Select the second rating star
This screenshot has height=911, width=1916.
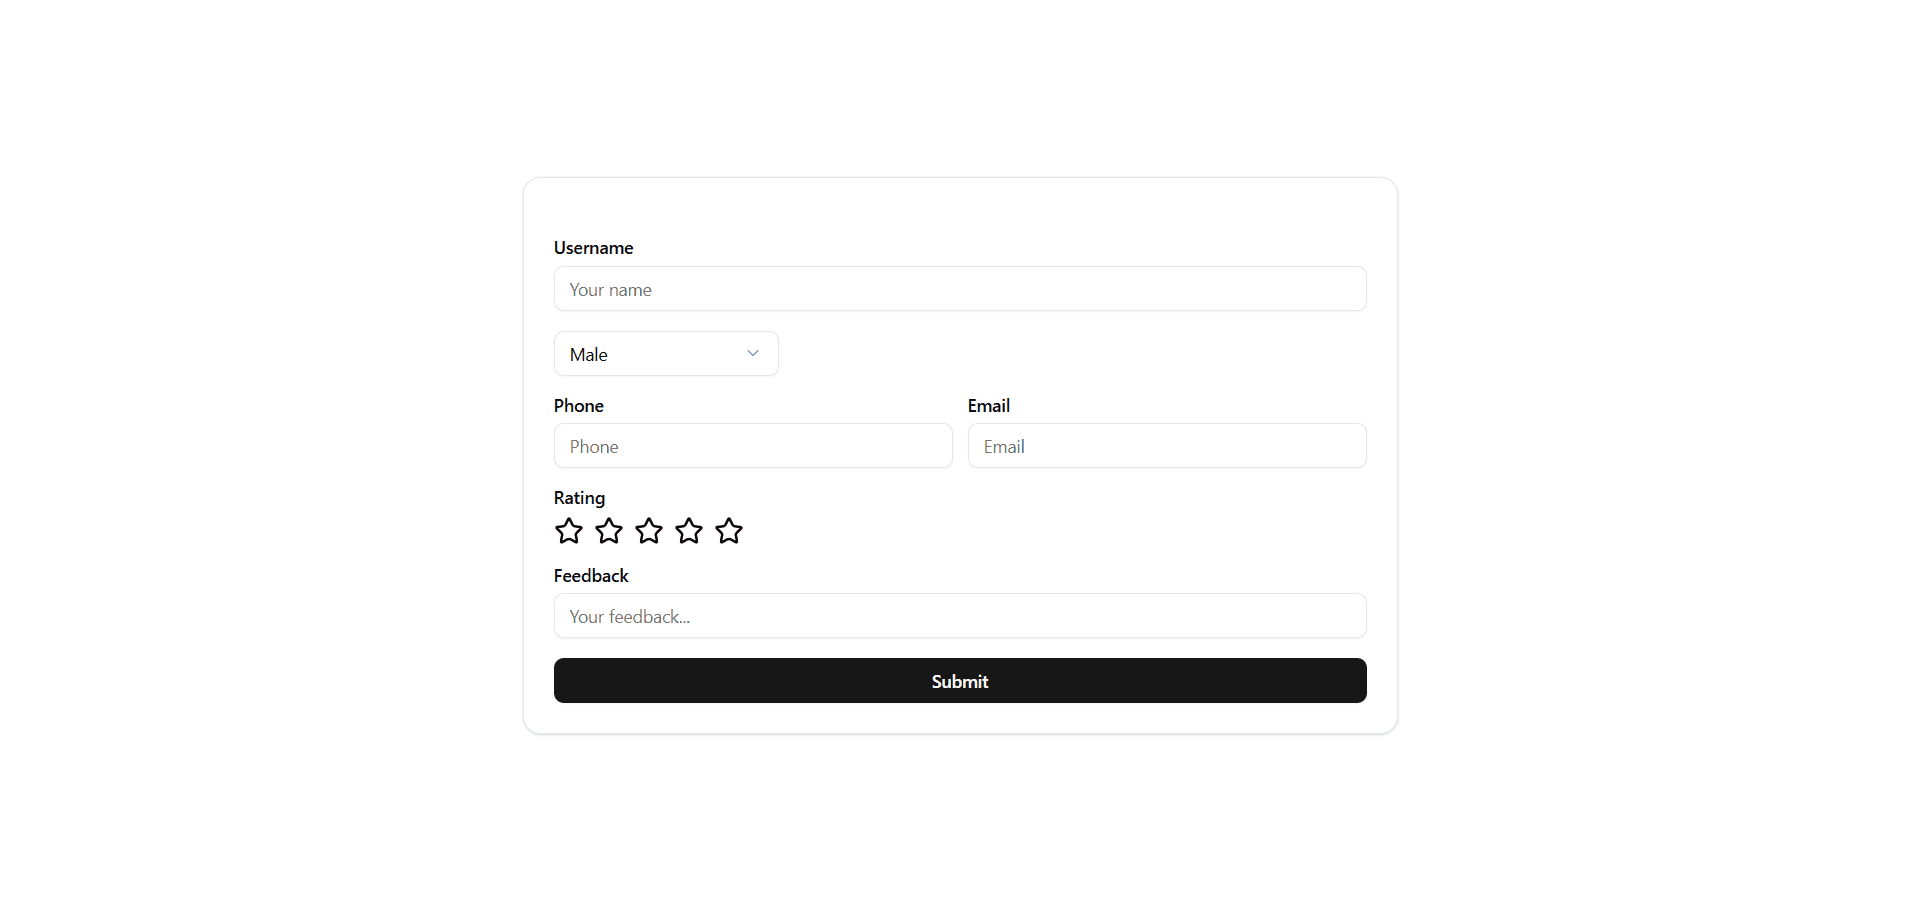tap(609, 531)
